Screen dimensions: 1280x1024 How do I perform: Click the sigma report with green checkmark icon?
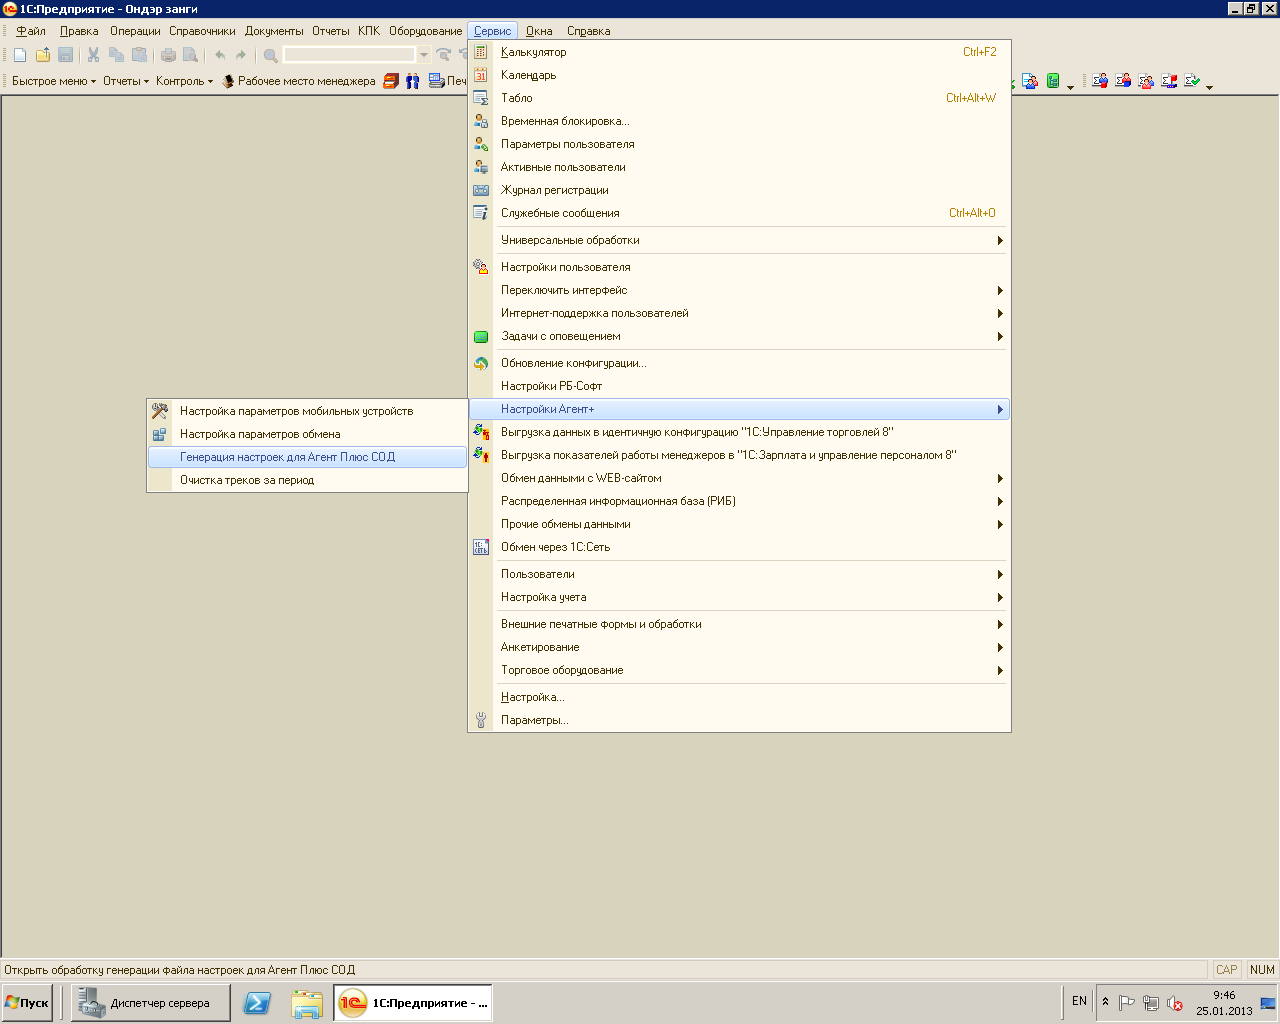pos(1191,81)
